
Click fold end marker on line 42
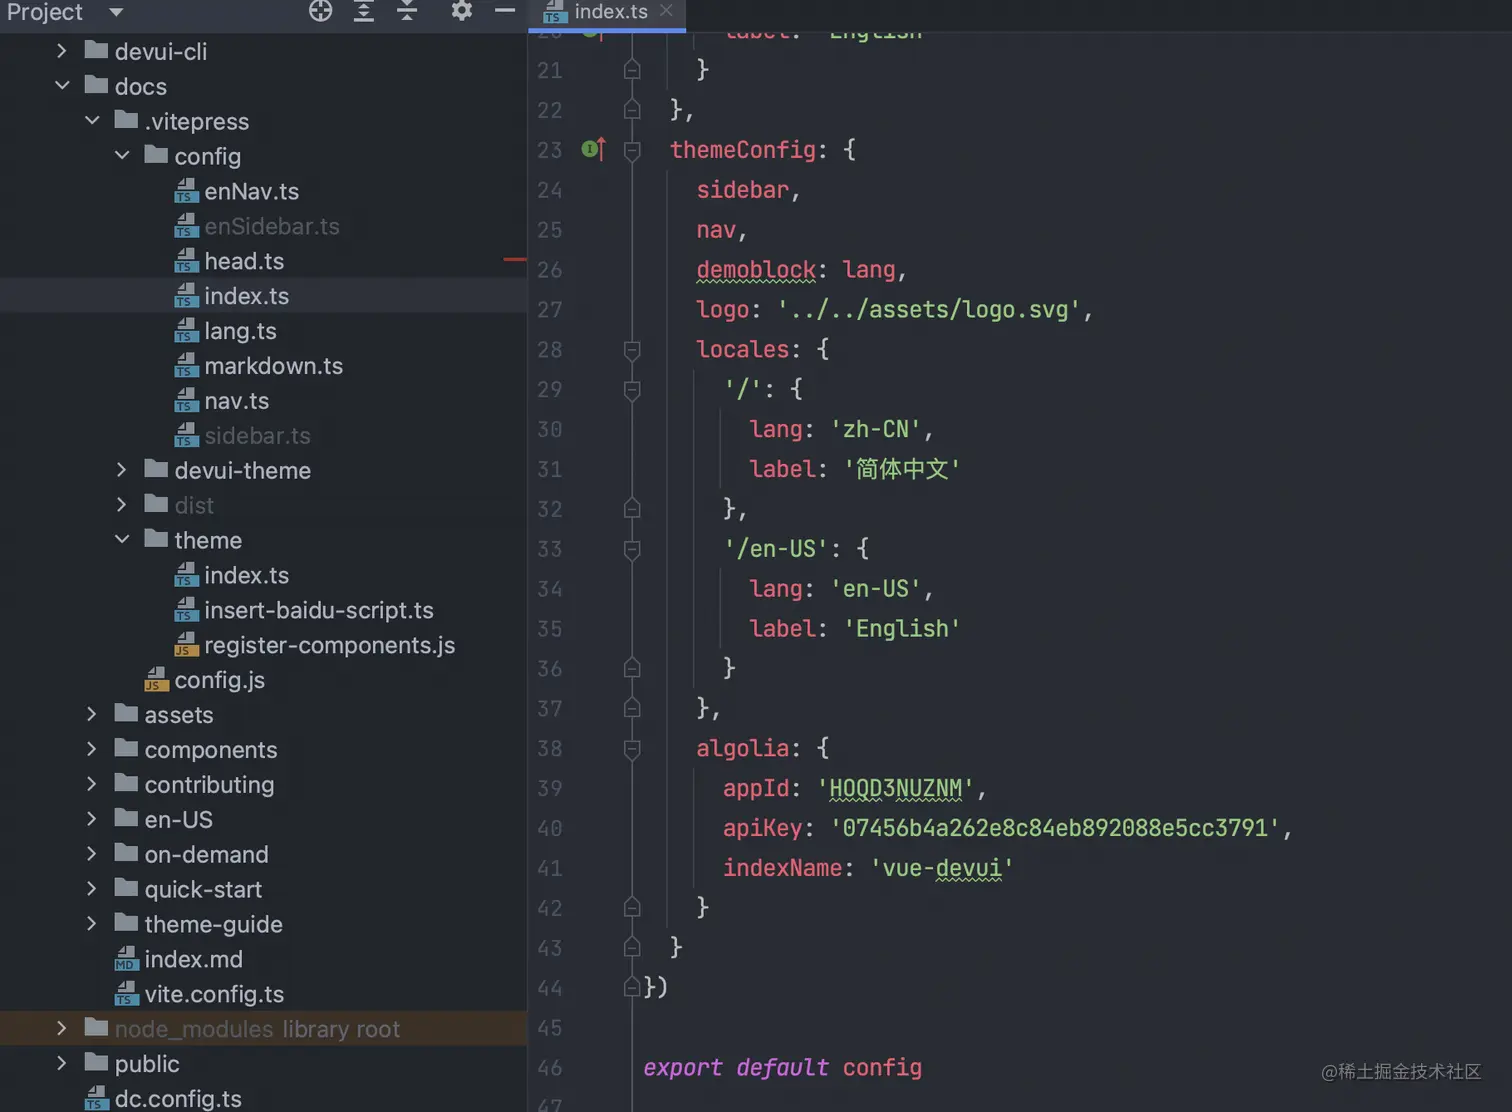coord(632,907)
